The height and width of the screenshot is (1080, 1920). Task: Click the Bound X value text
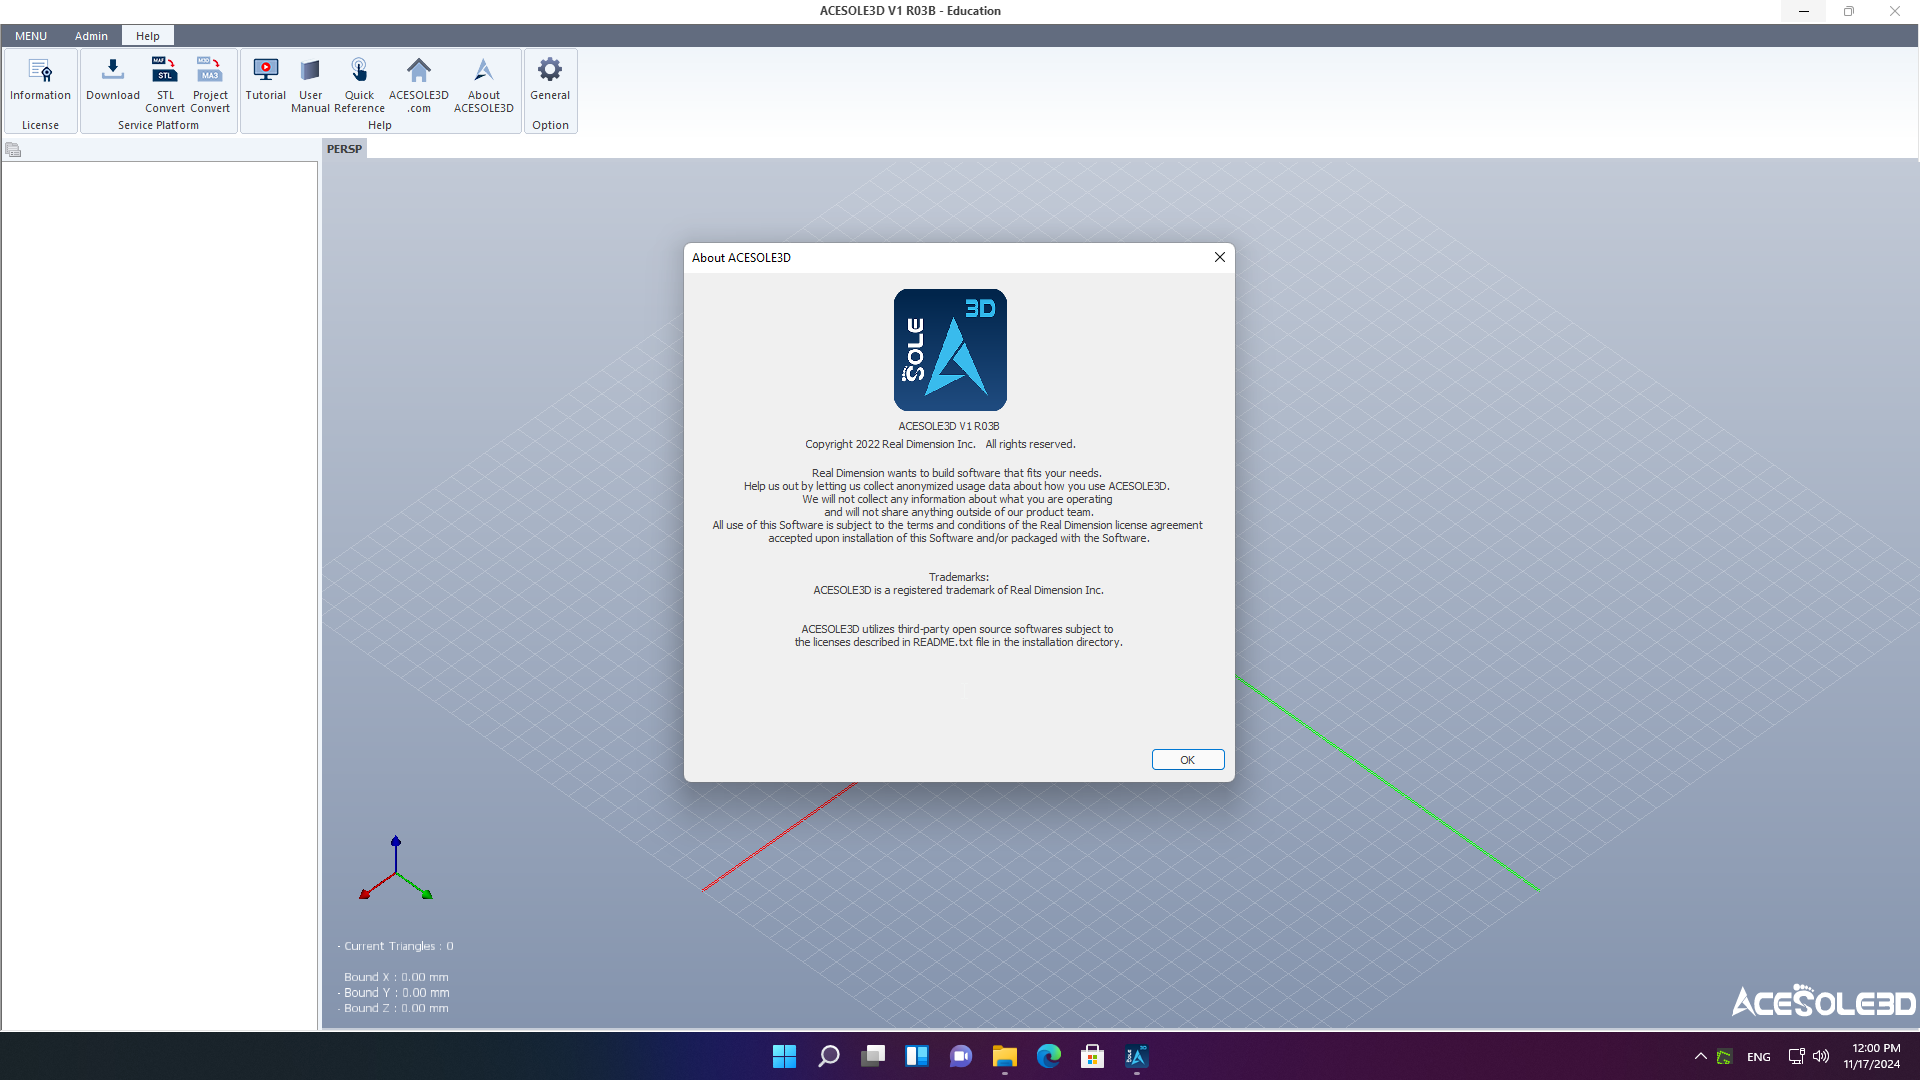pos(396,977)
